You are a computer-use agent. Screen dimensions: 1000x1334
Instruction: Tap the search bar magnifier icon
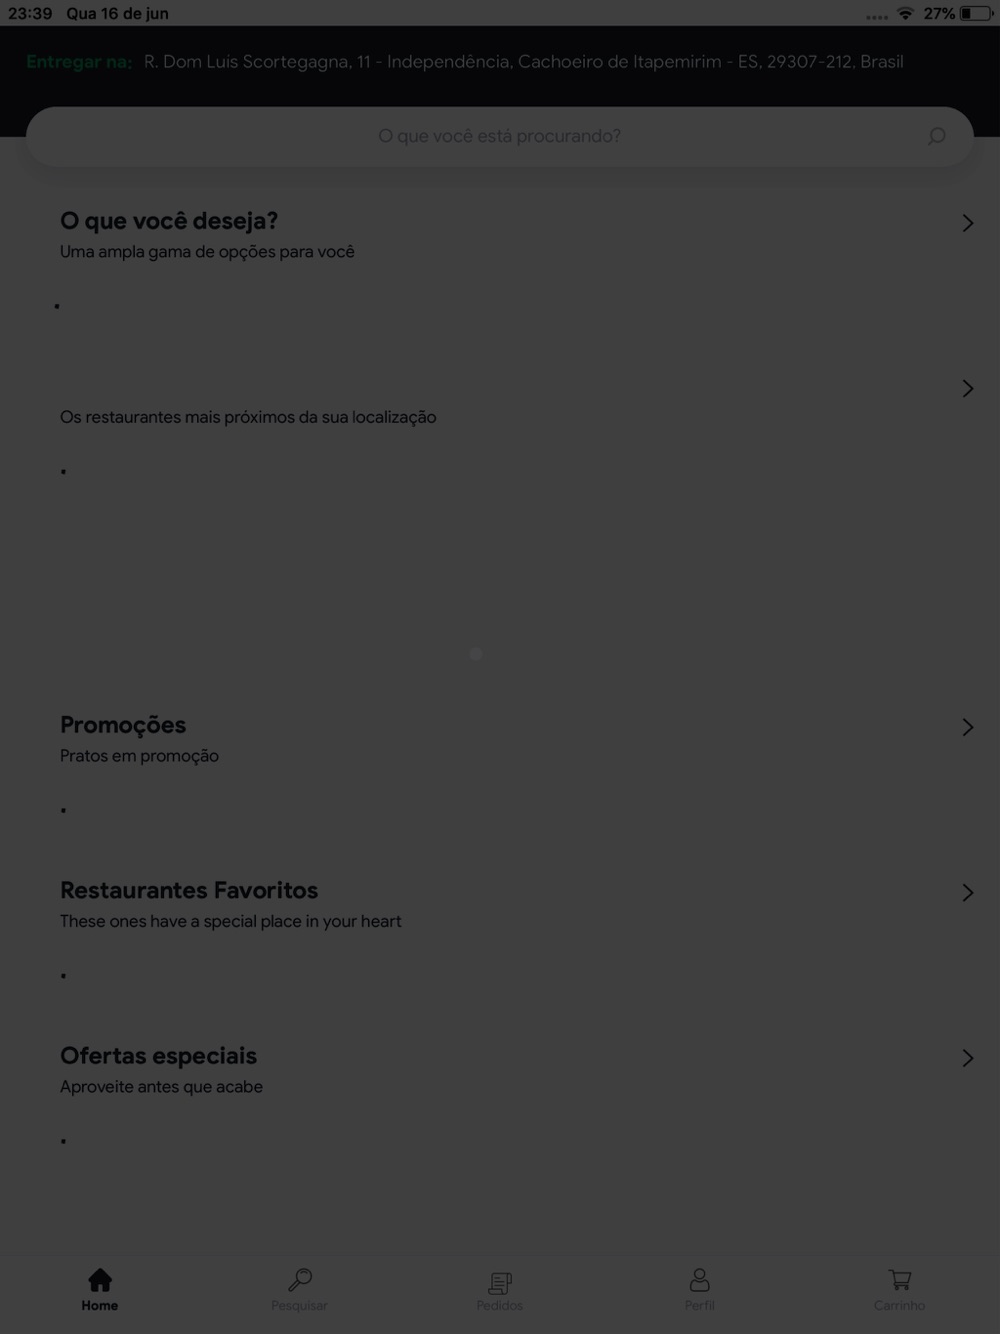pos(936,136)
